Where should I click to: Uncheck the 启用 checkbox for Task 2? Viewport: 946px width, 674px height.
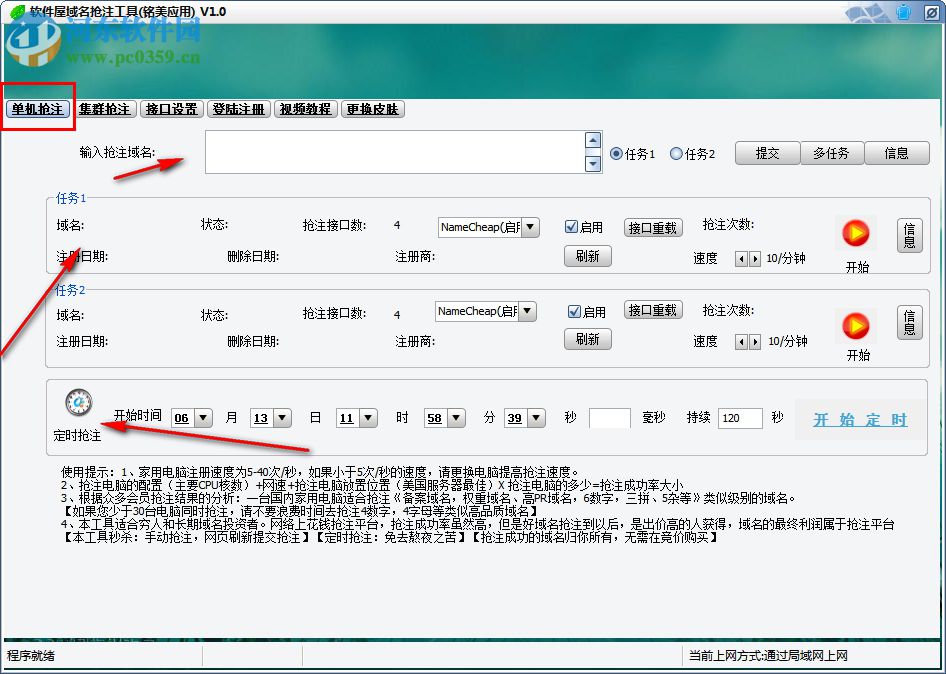click(572, 310)
